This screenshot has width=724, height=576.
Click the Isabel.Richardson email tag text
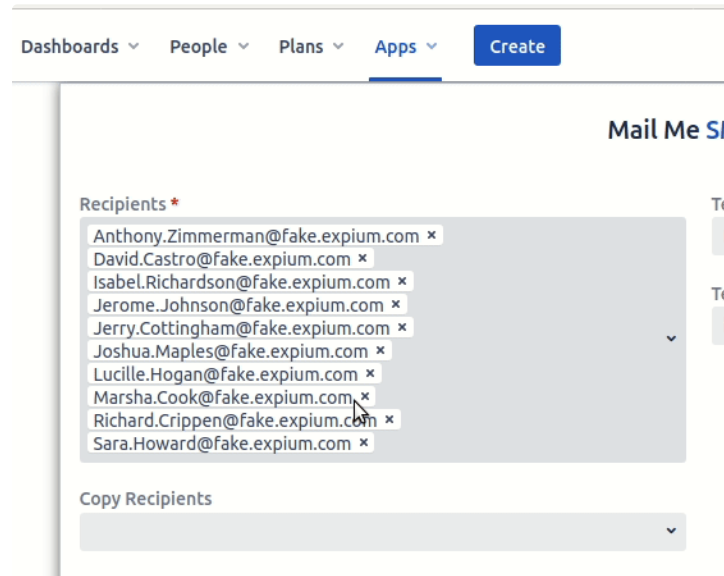tap(241, 282)
